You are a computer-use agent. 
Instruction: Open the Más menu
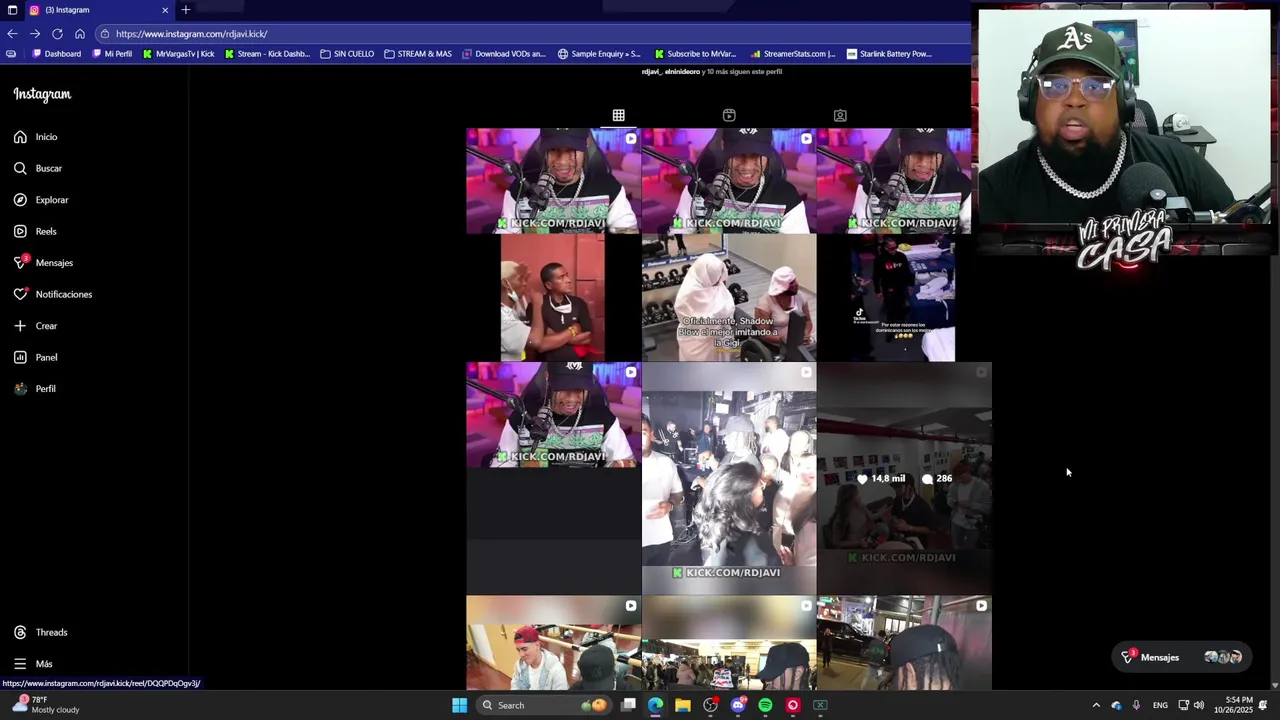pyautogui.click(x=33, y=664)
